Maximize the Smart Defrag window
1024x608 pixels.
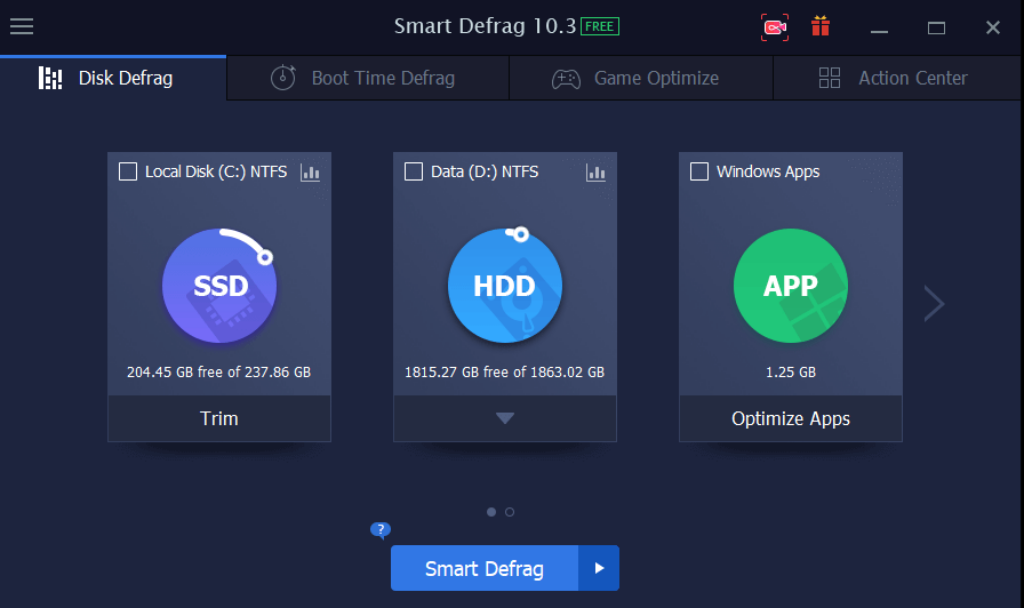tap(936, 27)
